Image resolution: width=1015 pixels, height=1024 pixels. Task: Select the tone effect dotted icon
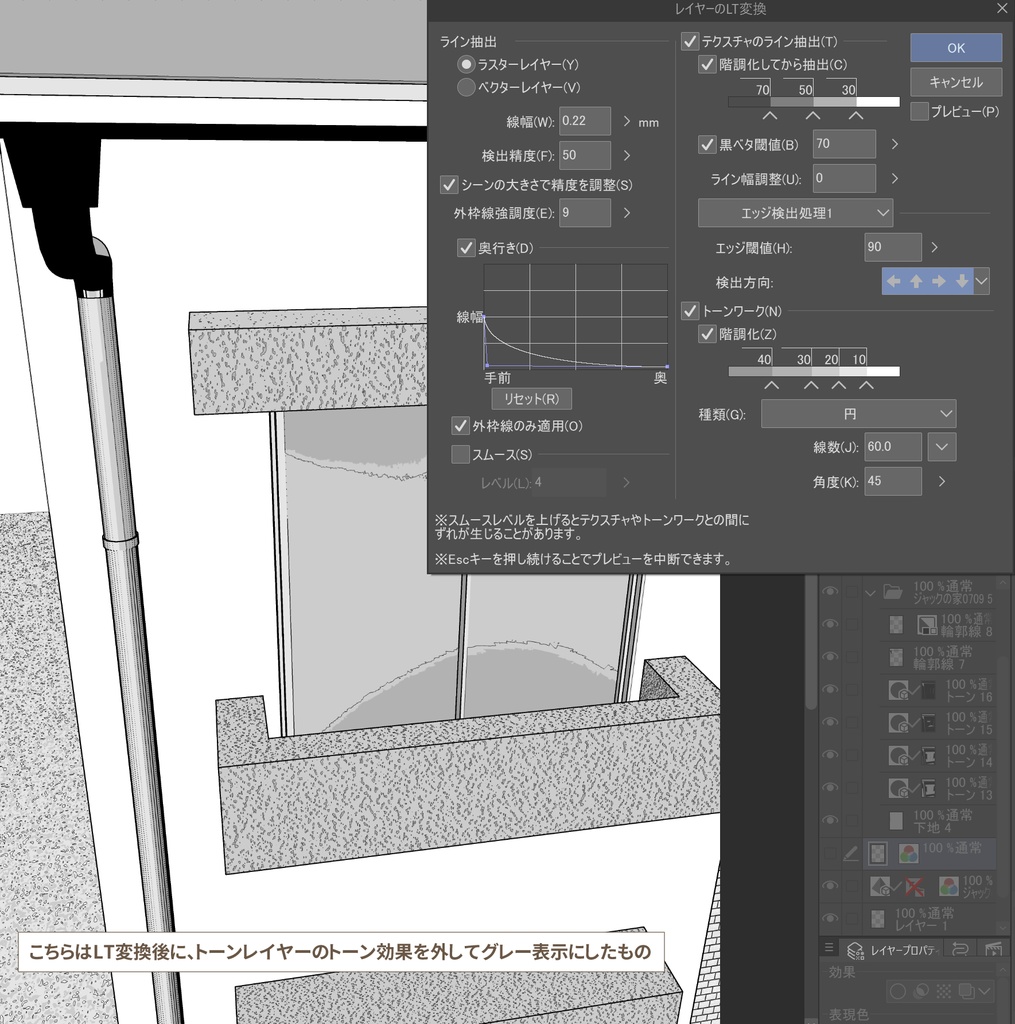pyautogui.click(x=943, y=991)
